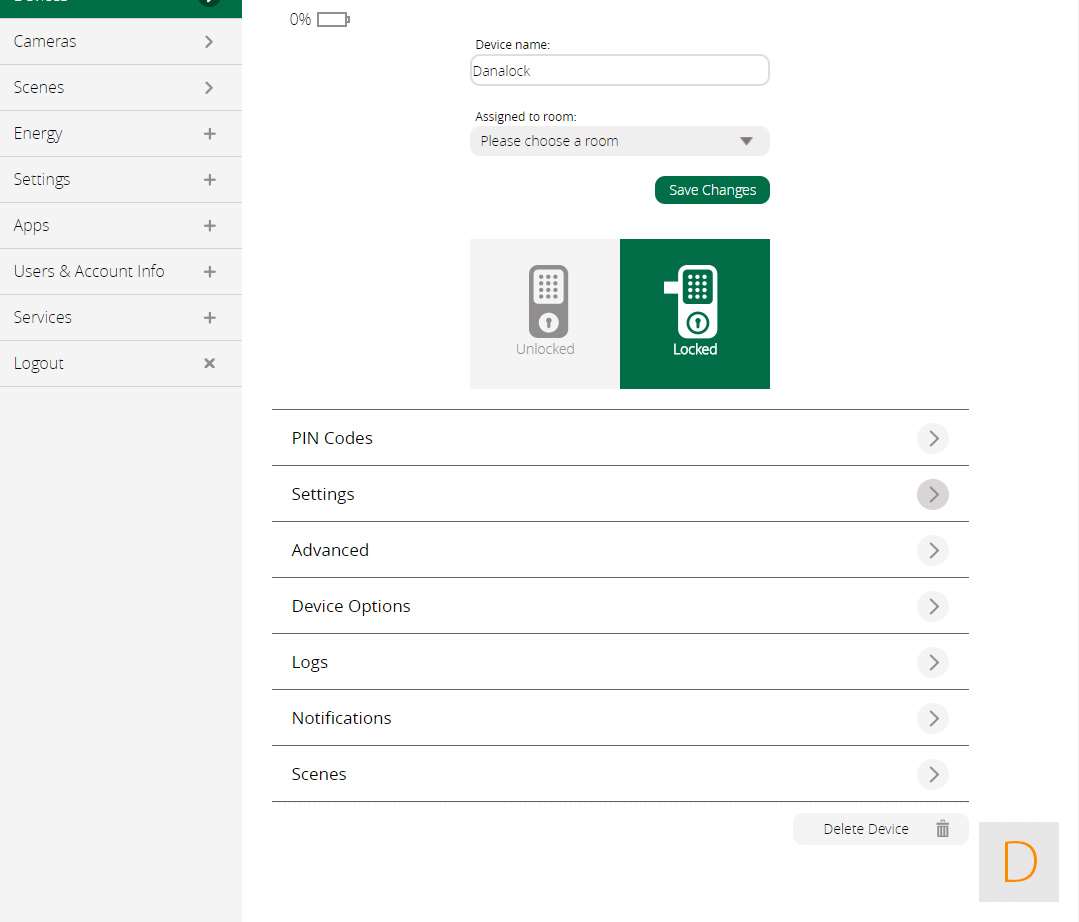Open the Device Options row
The image size is (1079, 922).
pyautogui.click(x=620, y=606)
